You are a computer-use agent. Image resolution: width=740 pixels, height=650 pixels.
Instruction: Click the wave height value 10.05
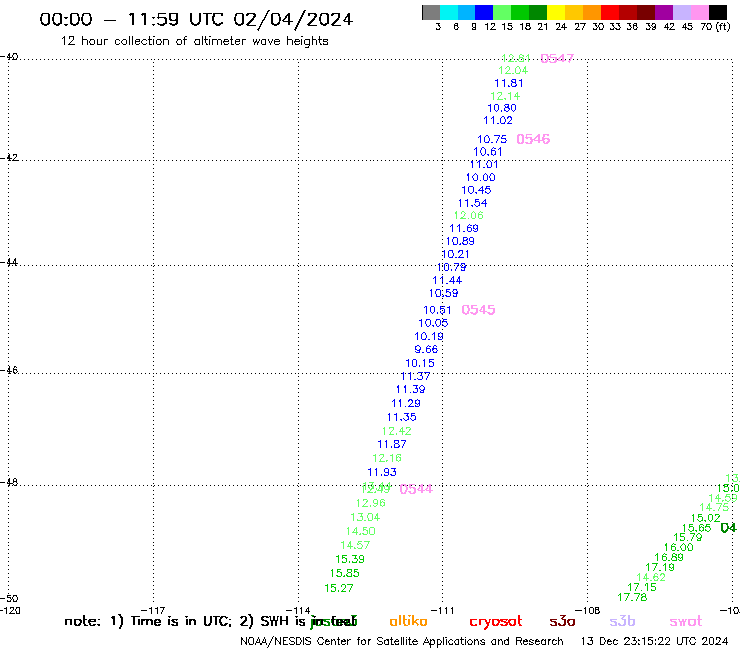(433, 323)
